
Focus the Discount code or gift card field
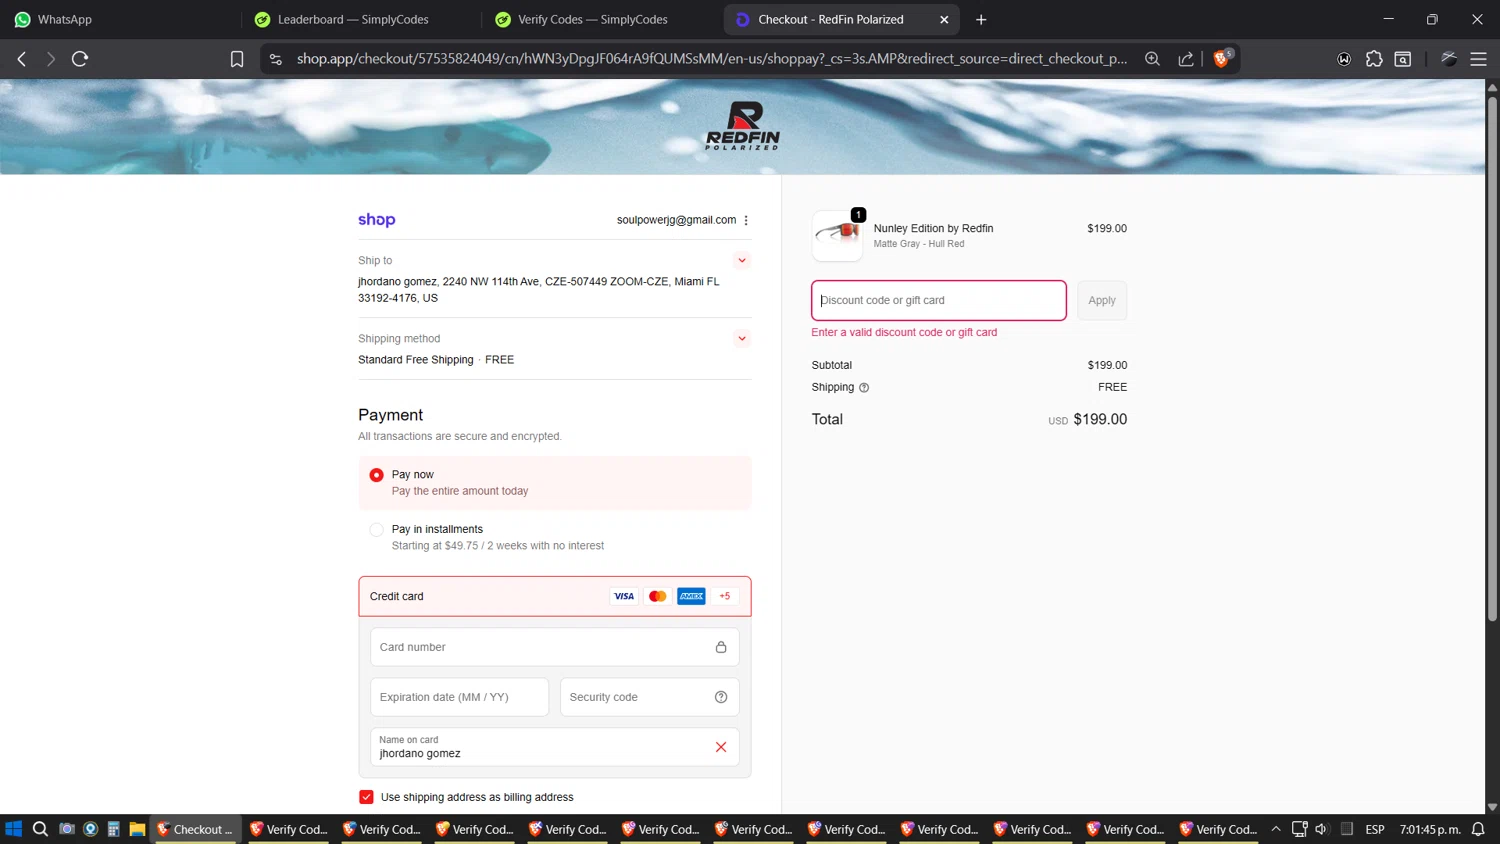[x=939, y=300]
